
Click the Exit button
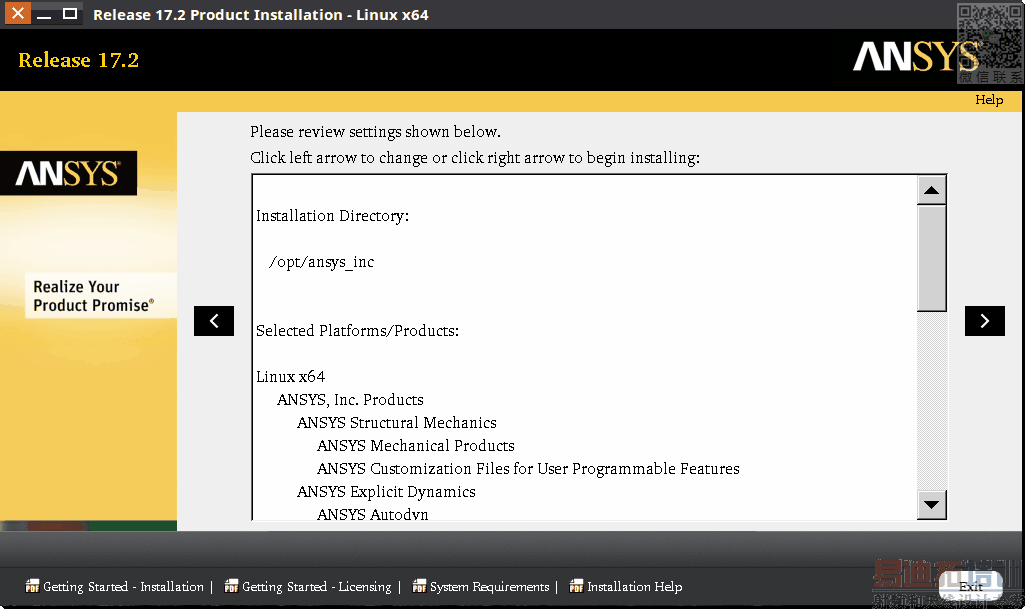point(970,586)
